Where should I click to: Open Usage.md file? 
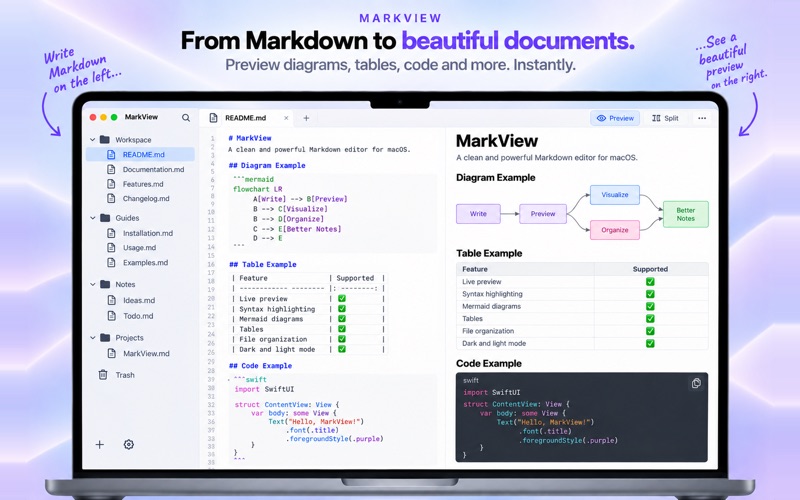click(140, 247)
